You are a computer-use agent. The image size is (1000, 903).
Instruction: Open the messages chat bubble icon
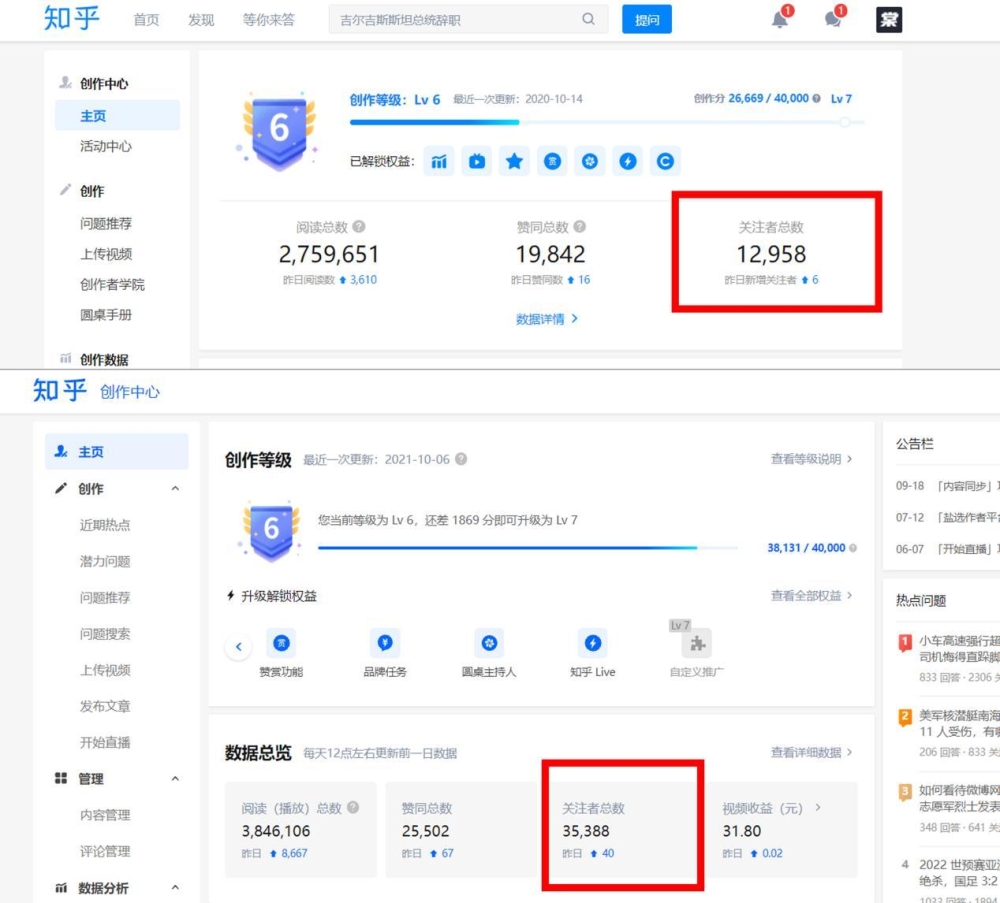pos(833,19)
